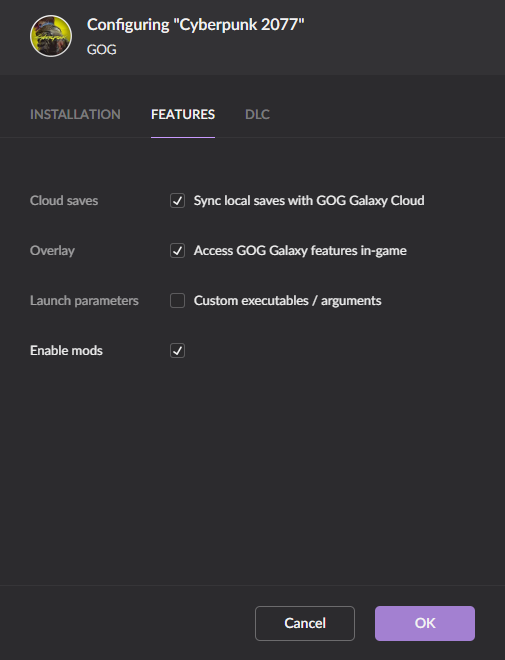This screenshot has width=505, height=660.
Task: Click 'Access GOG Galaxy features in-game' label
Action: pos(300,251)
